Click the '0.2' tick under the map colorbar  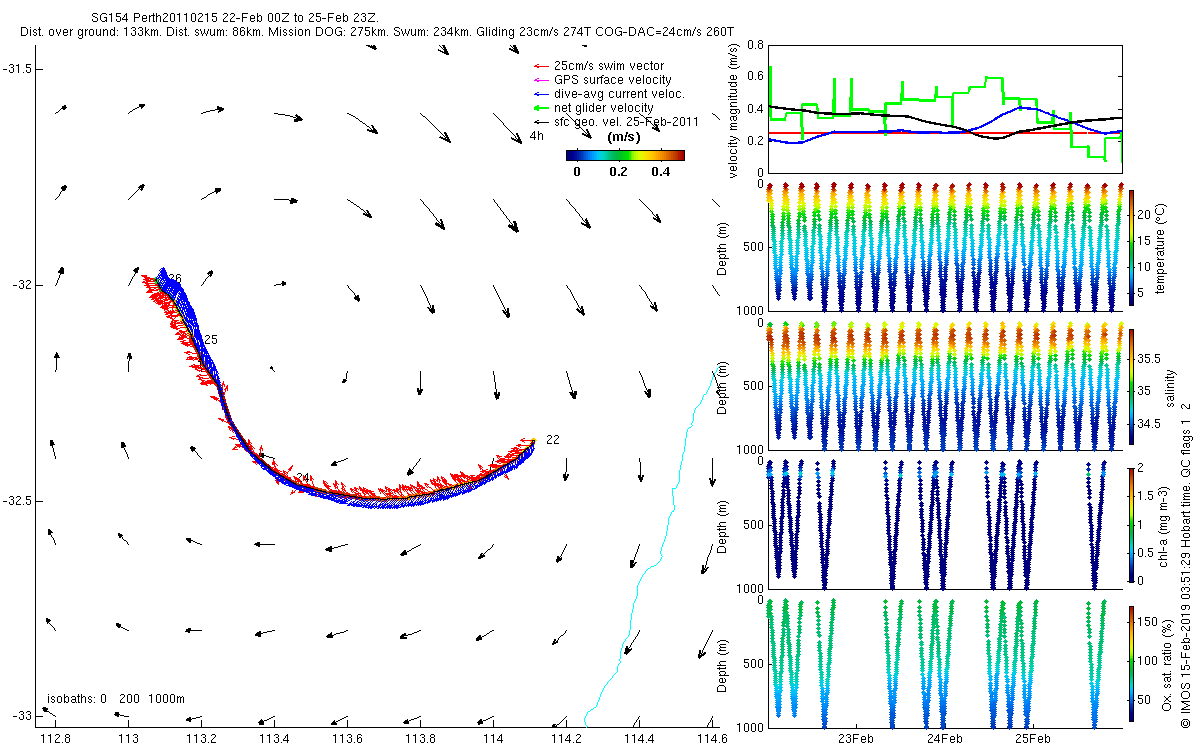[618, 171]
